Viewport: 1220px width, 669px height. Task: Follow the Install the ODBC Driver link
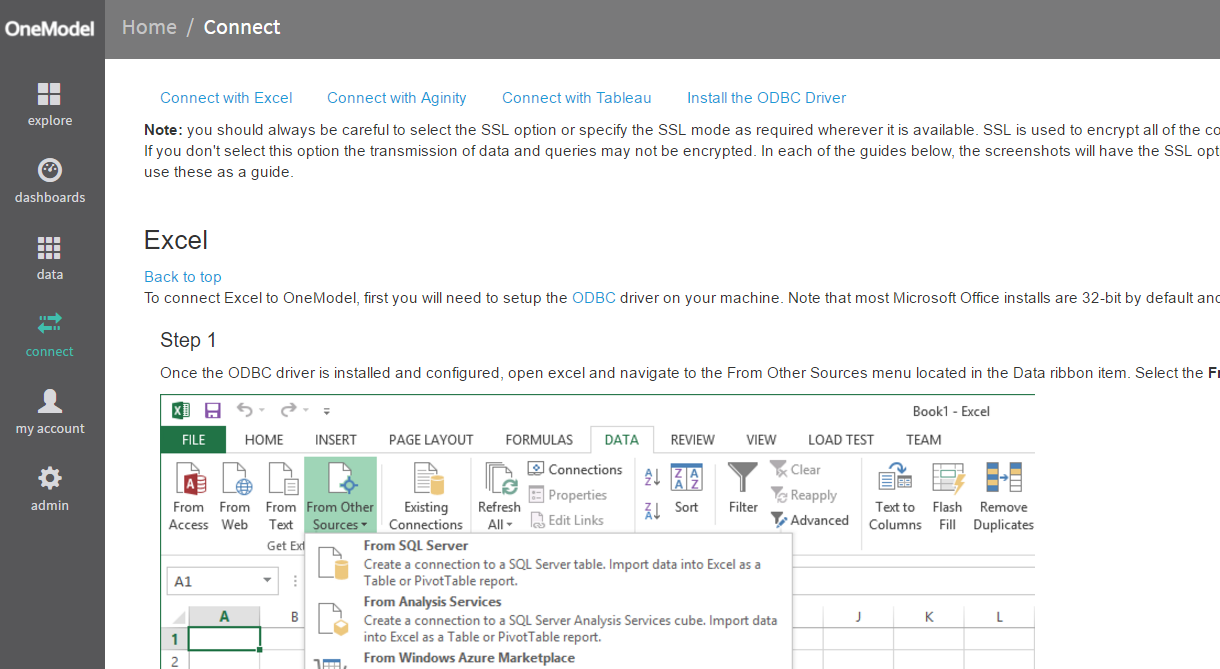(767, 98)
